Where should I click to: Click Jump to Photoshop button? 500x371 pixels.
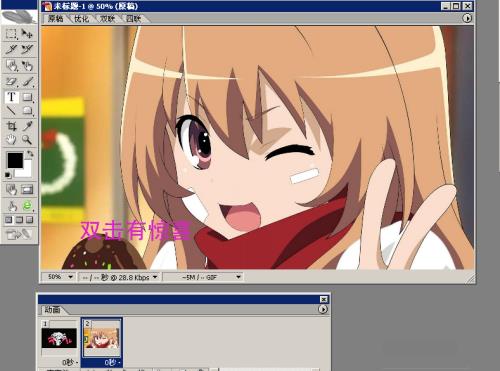tap(19, 234)
